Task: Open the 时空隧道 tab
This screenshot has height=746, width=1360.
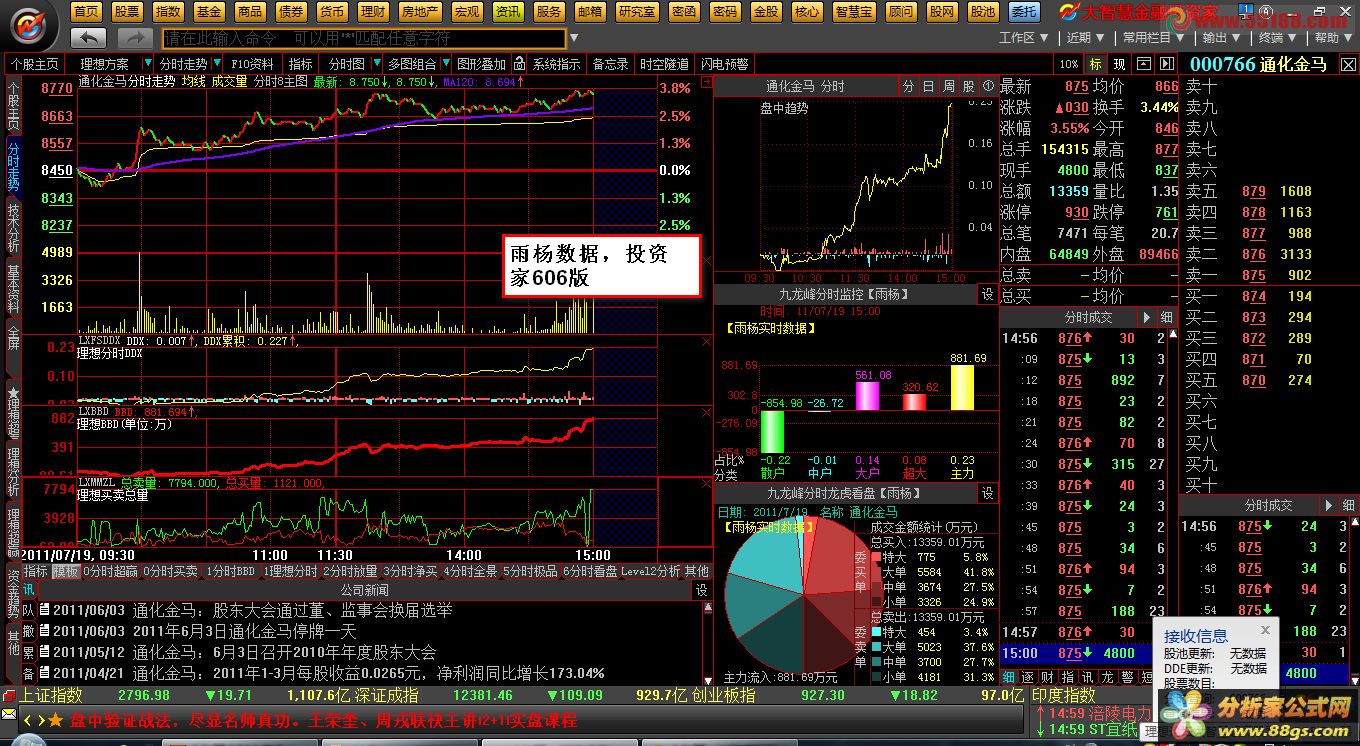Action: (x=664, y=64)
